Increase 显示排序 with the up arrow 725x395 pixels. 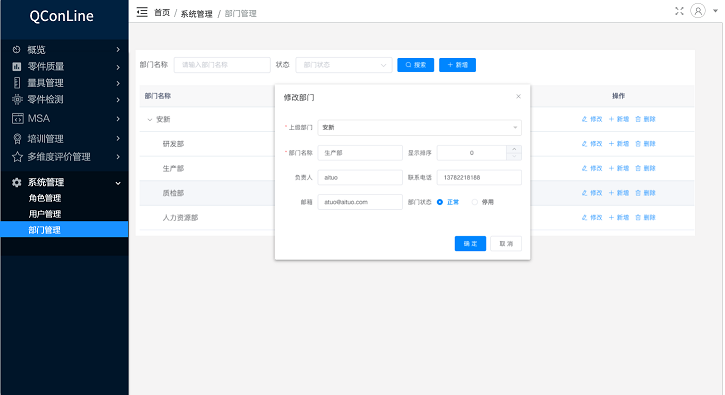tap(514, 149)
